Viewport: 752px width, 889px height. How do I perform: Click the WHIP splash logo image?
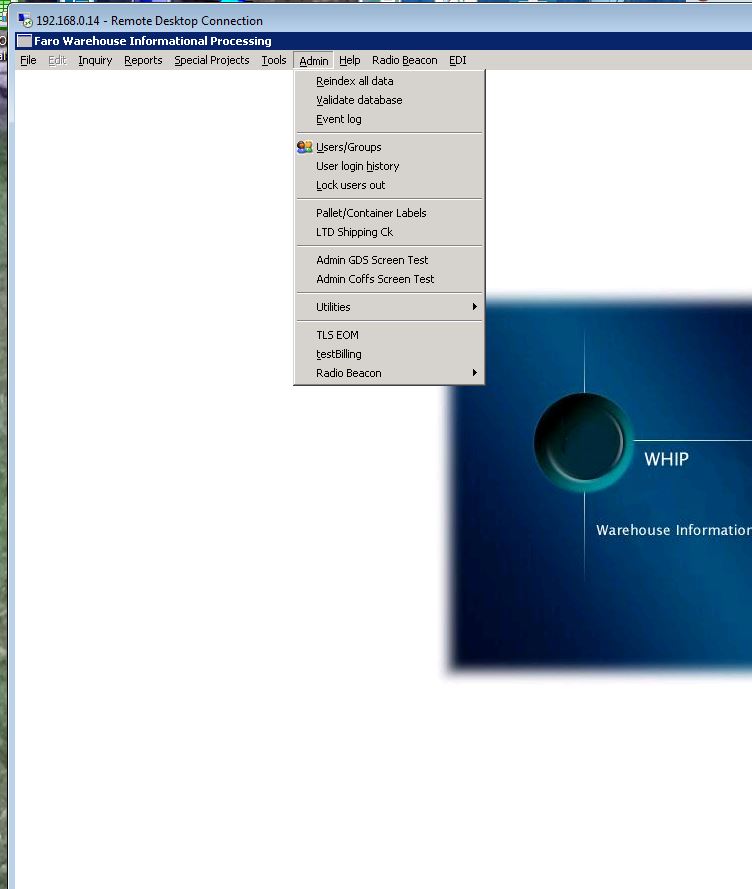pos(600,484)
